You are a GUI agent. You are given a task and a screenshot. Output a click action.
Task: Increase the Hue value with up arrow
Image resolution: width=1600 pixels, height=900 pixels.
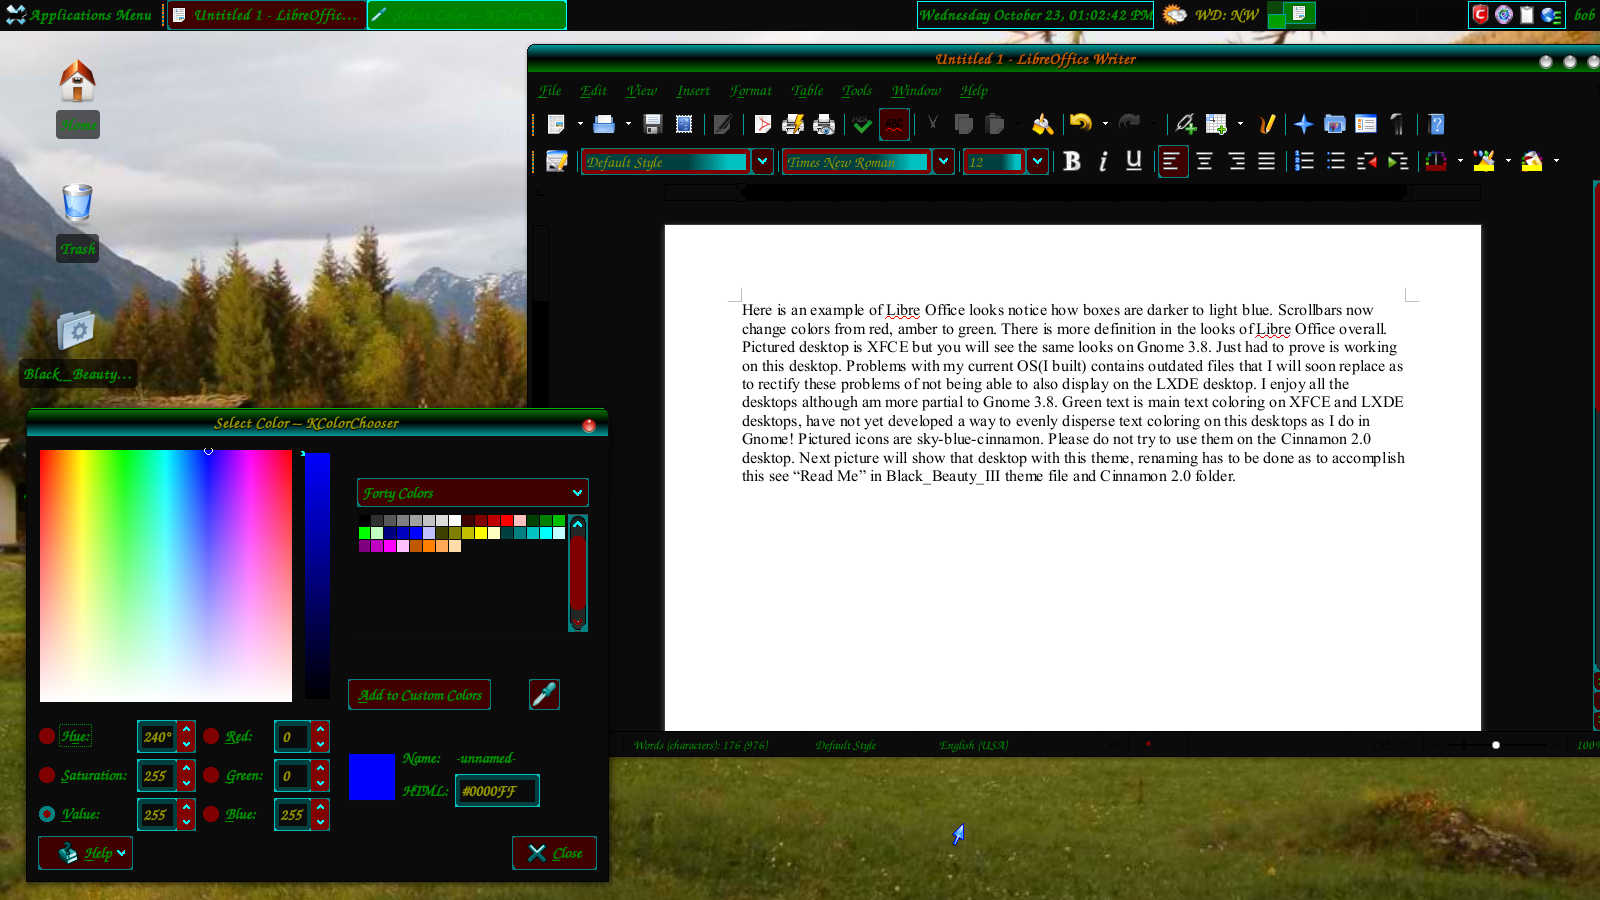tap(186, 729)
